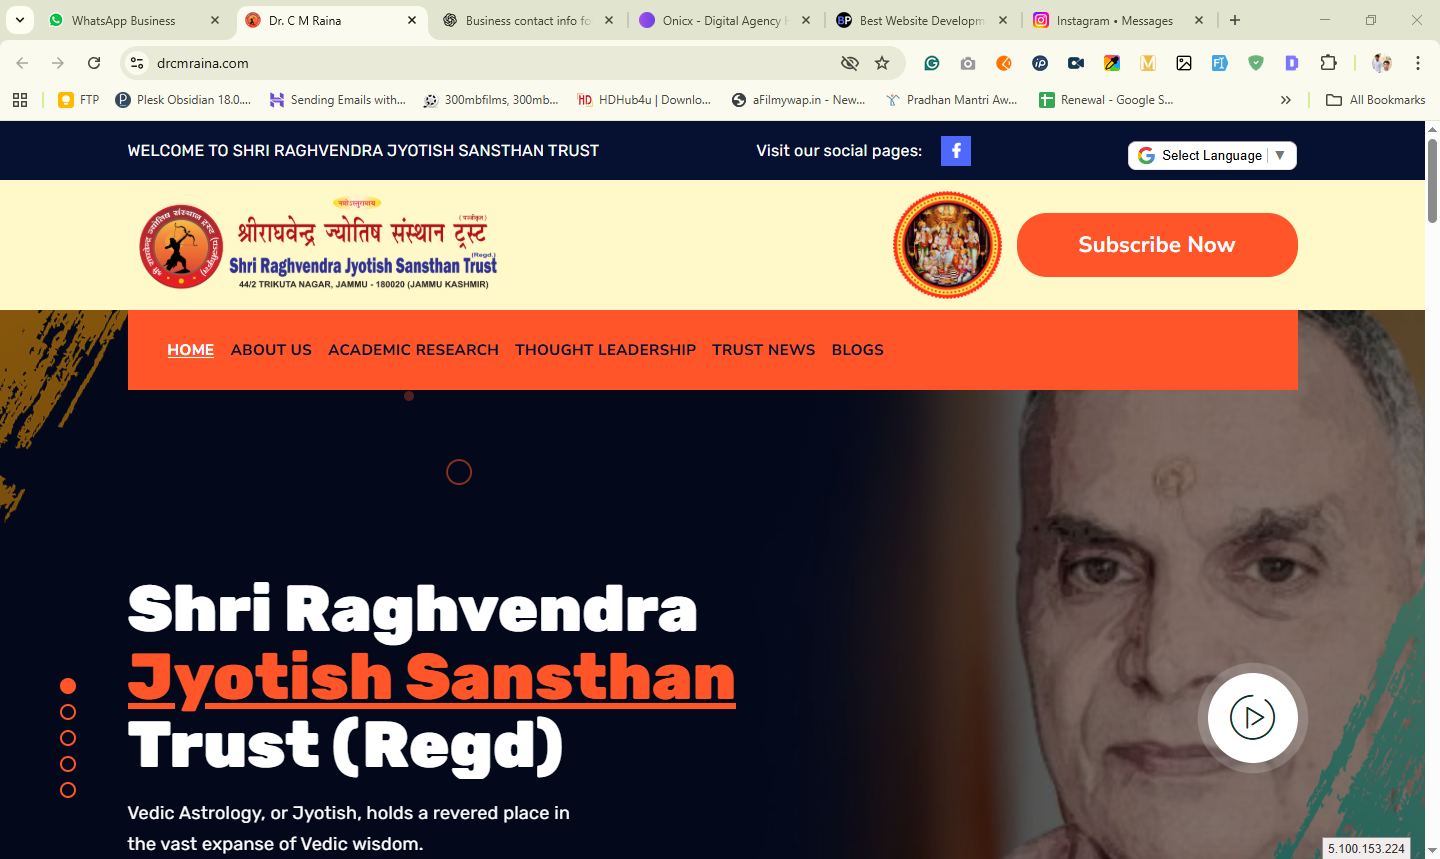The width and height of the screenshot is (1440, 859).
Task: Reload the page with the refresh icon
Action: click(94, 63)
